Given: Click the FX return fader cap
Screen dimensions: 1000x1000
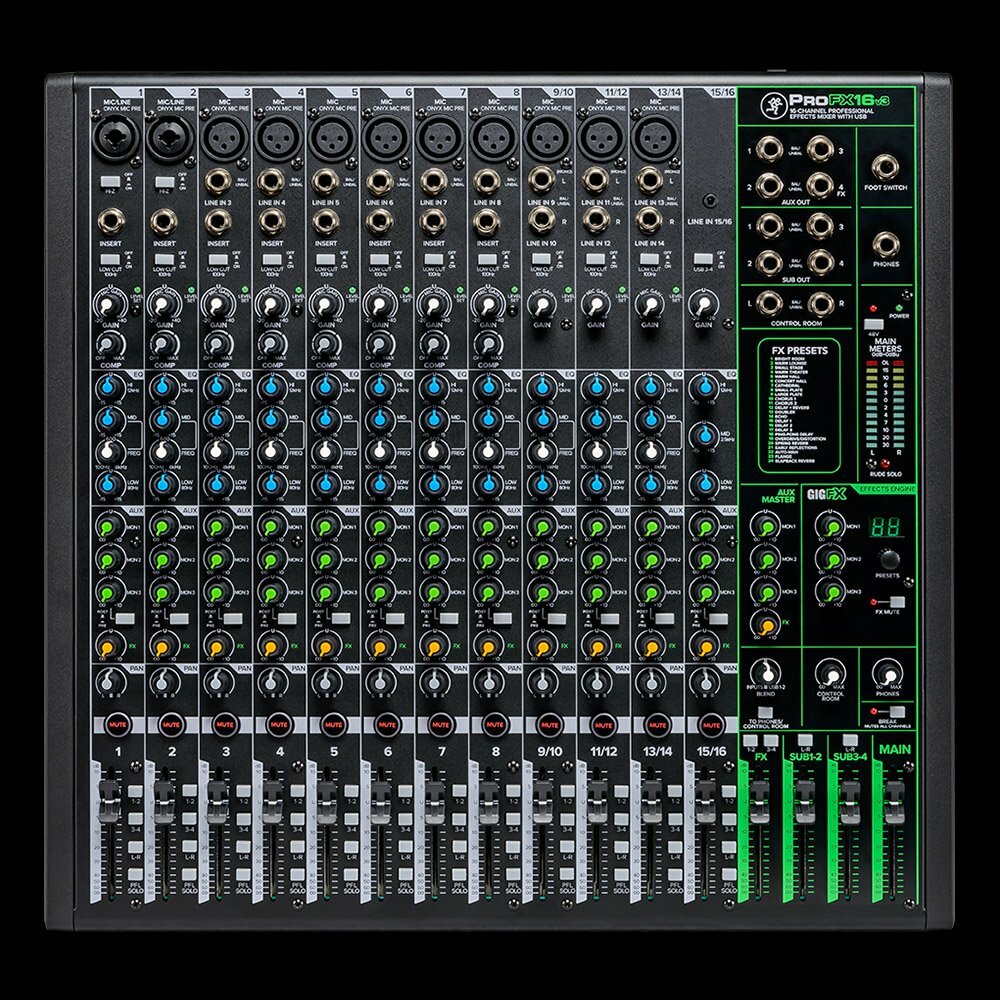Looking at the screenshot, I should [760, 803].
